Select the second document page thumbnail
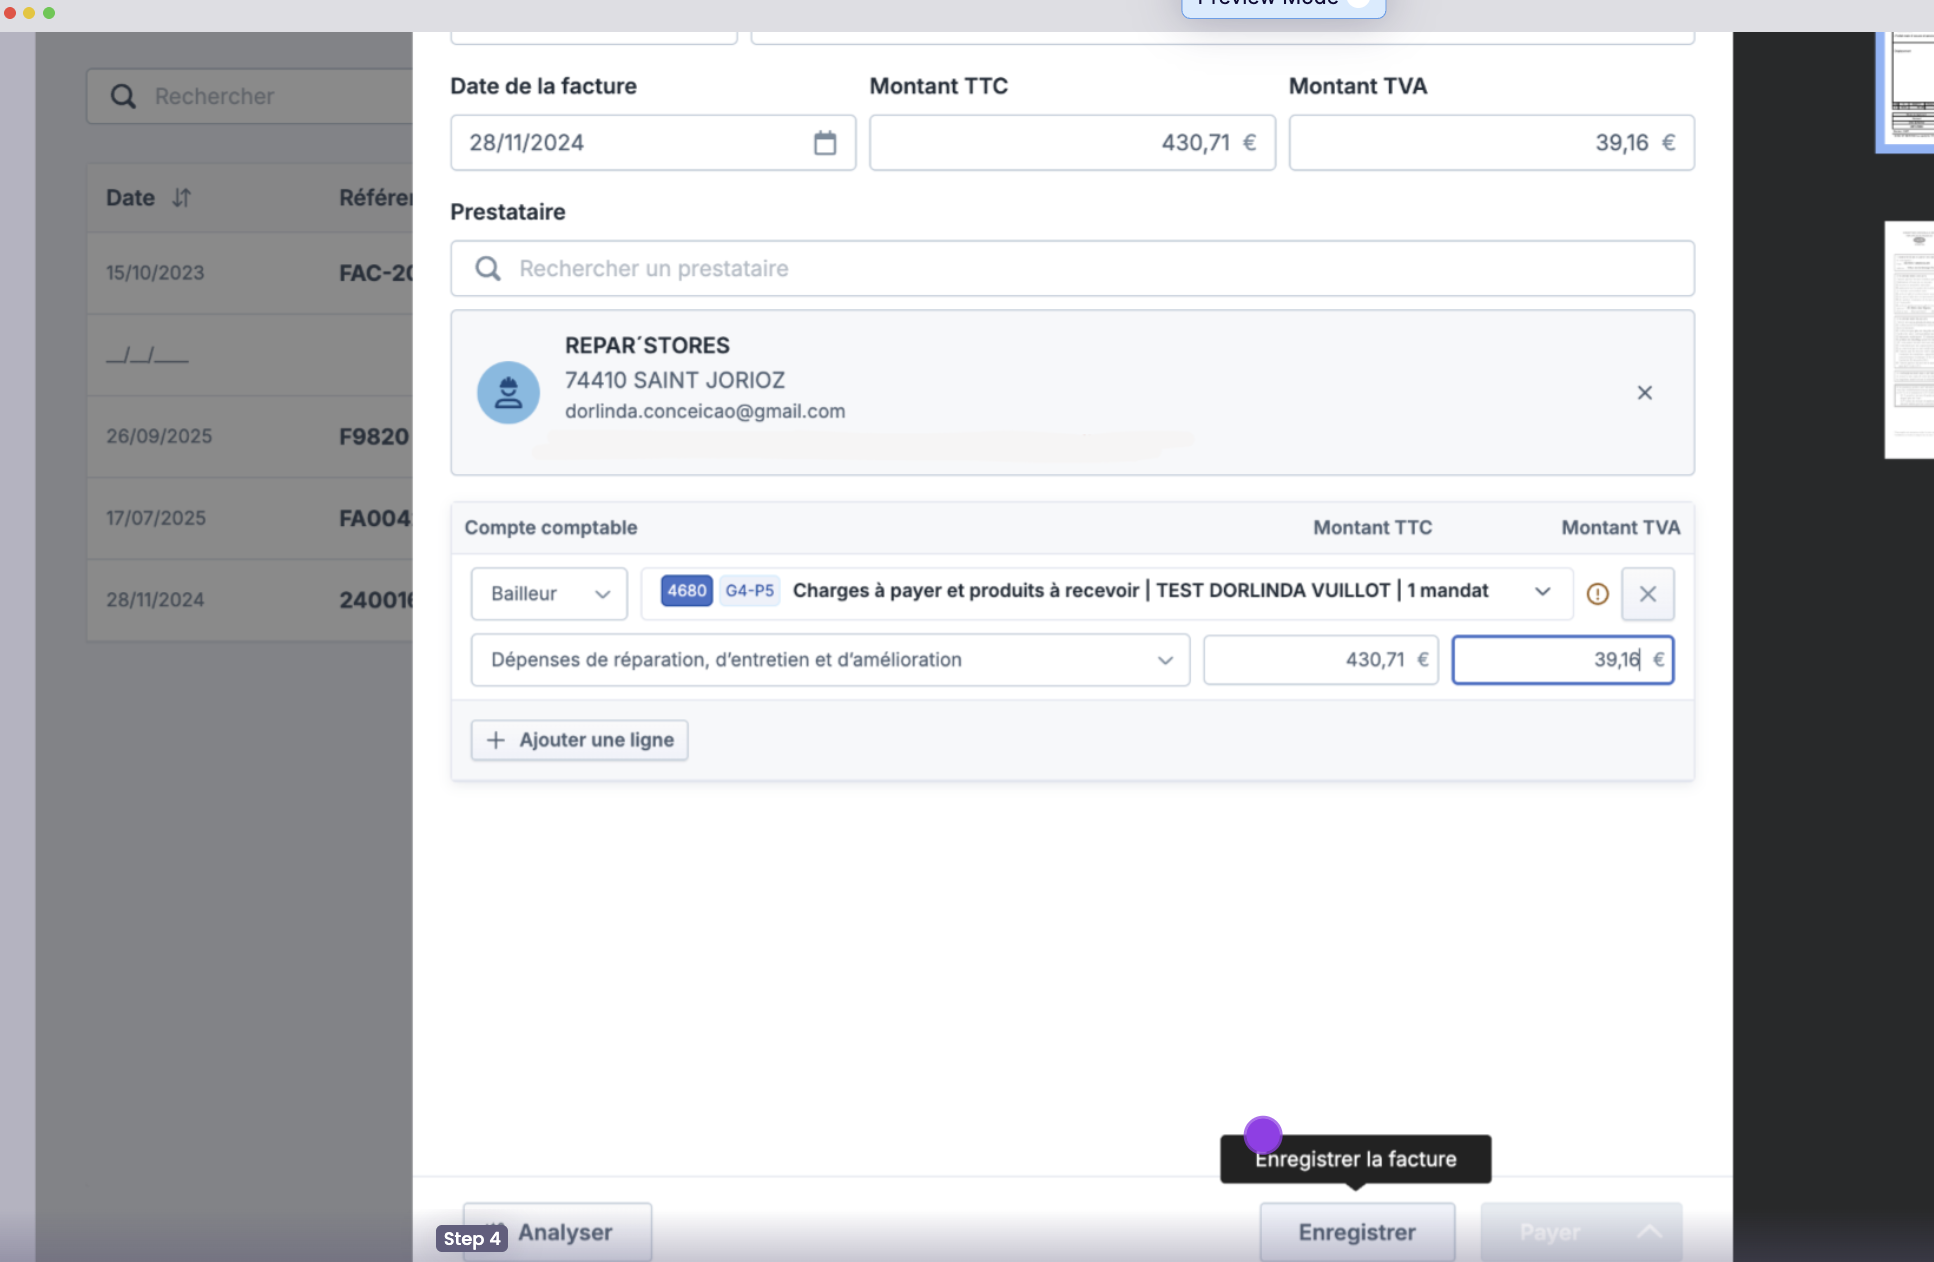 pos(1910,340)
